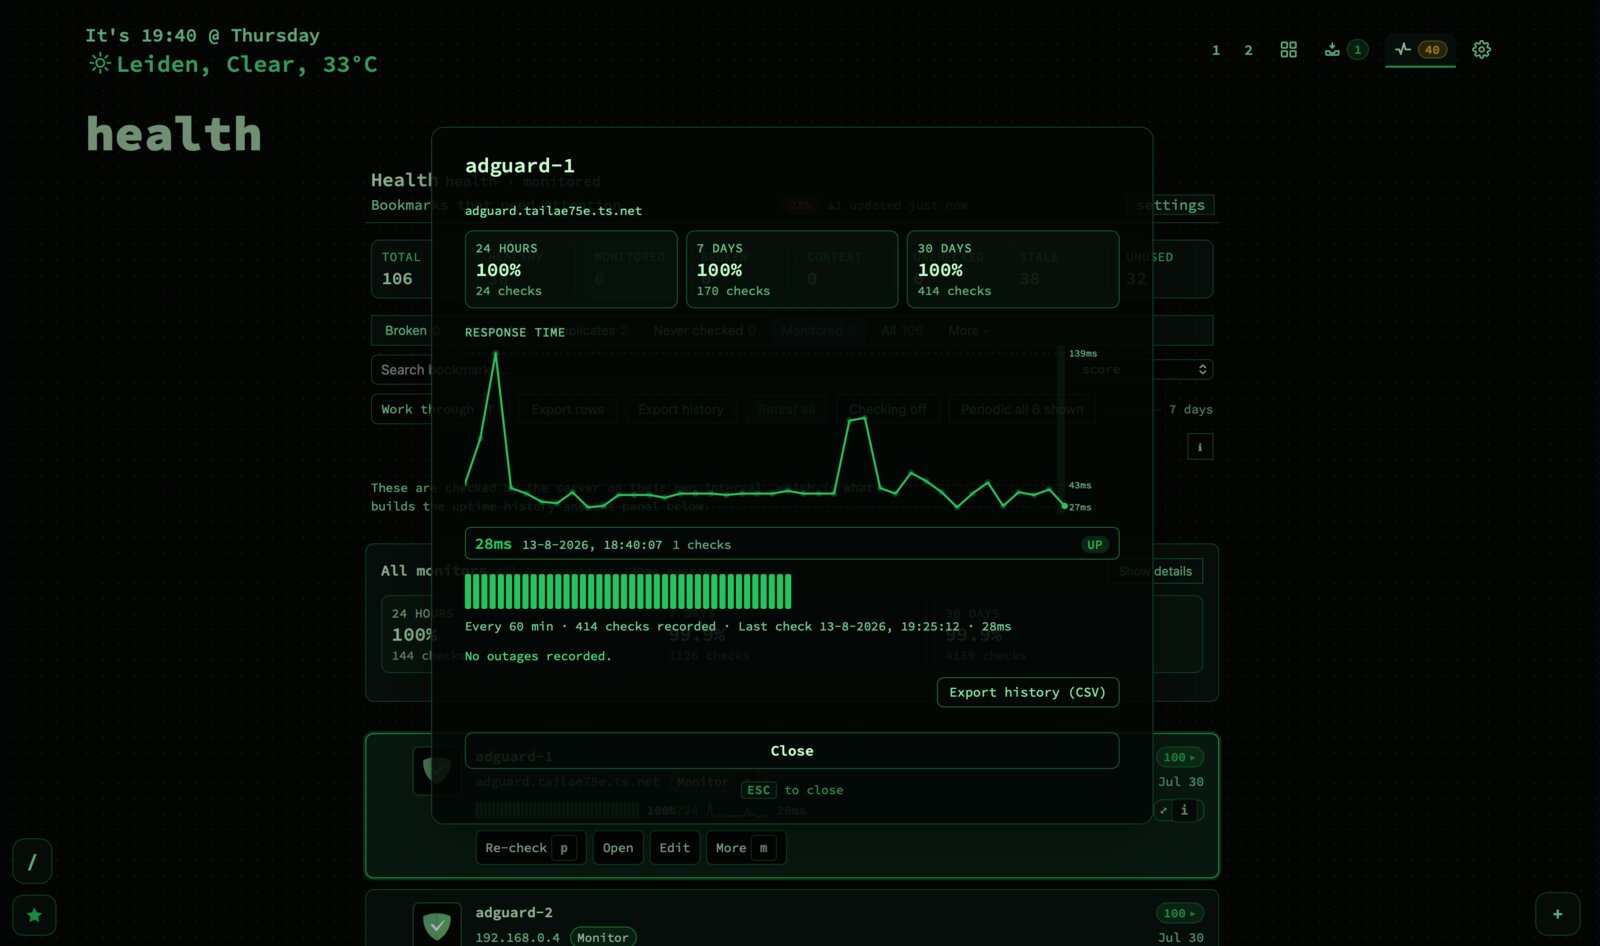Click the Re-check button
Viewport: 1600px width, 946px height.
click(x=530, y=848)
